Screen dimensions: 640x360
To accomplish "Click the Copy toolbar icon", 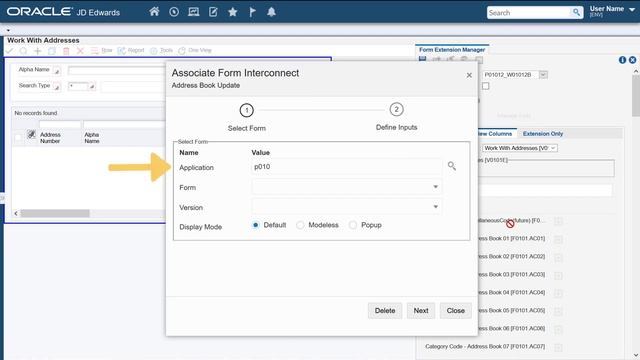I will (x=52, y=51).
